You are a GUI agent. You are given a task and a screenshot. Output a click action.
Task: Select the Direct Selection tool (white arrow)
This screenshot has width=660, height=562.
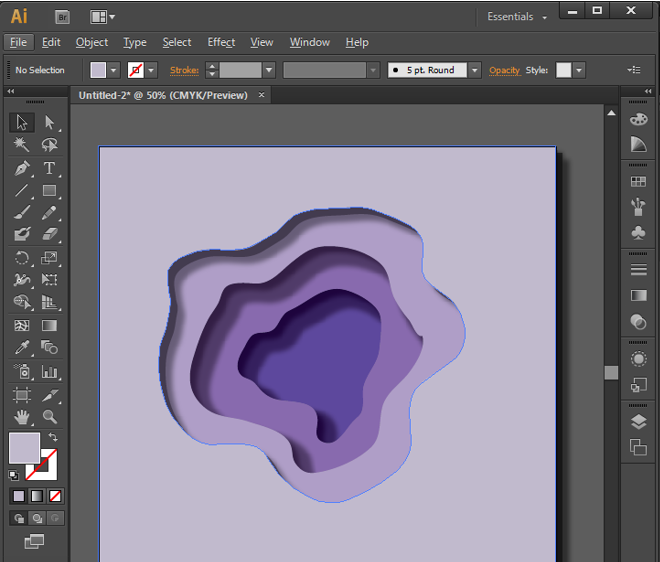pos(50,123)
